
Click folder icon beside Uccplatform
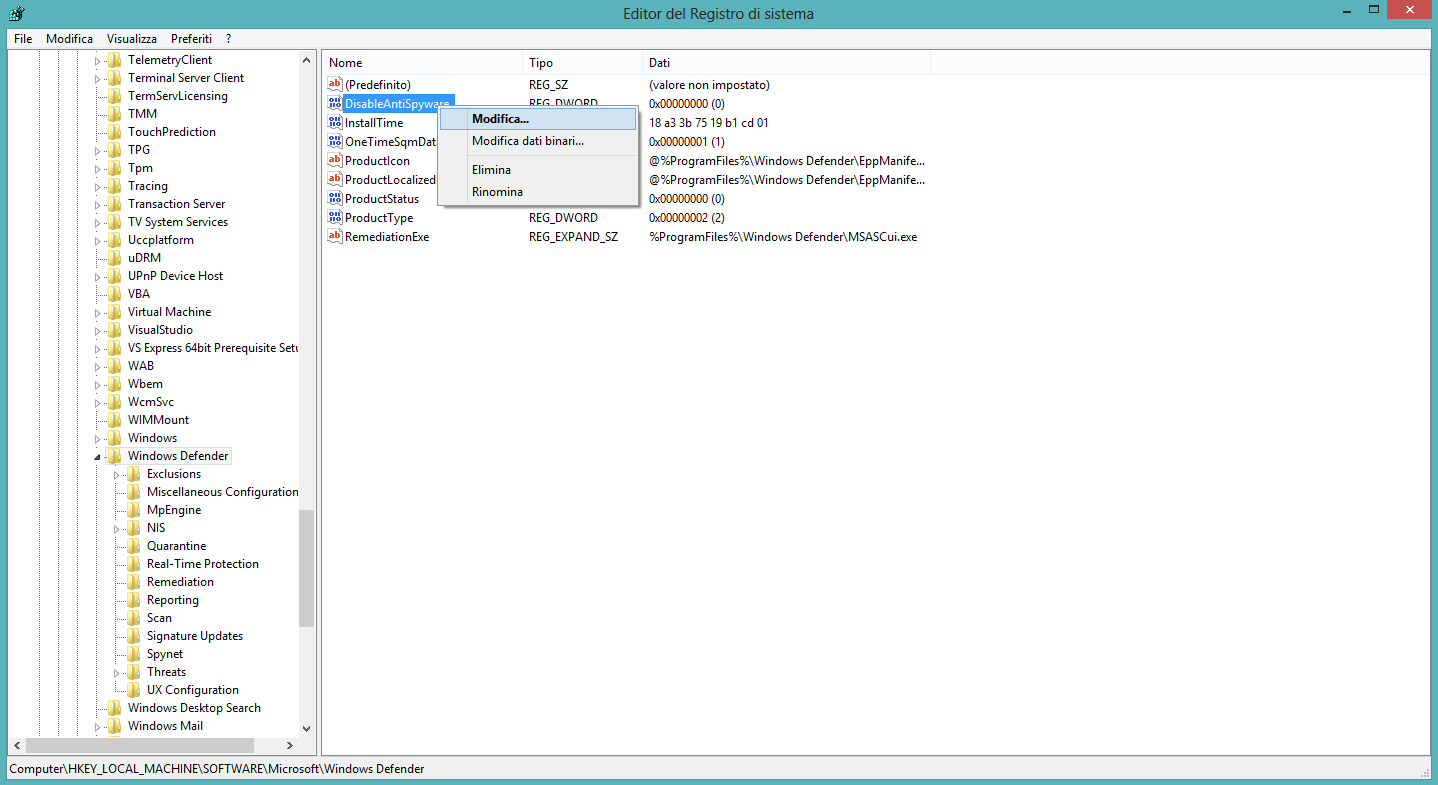pos(115,240)
